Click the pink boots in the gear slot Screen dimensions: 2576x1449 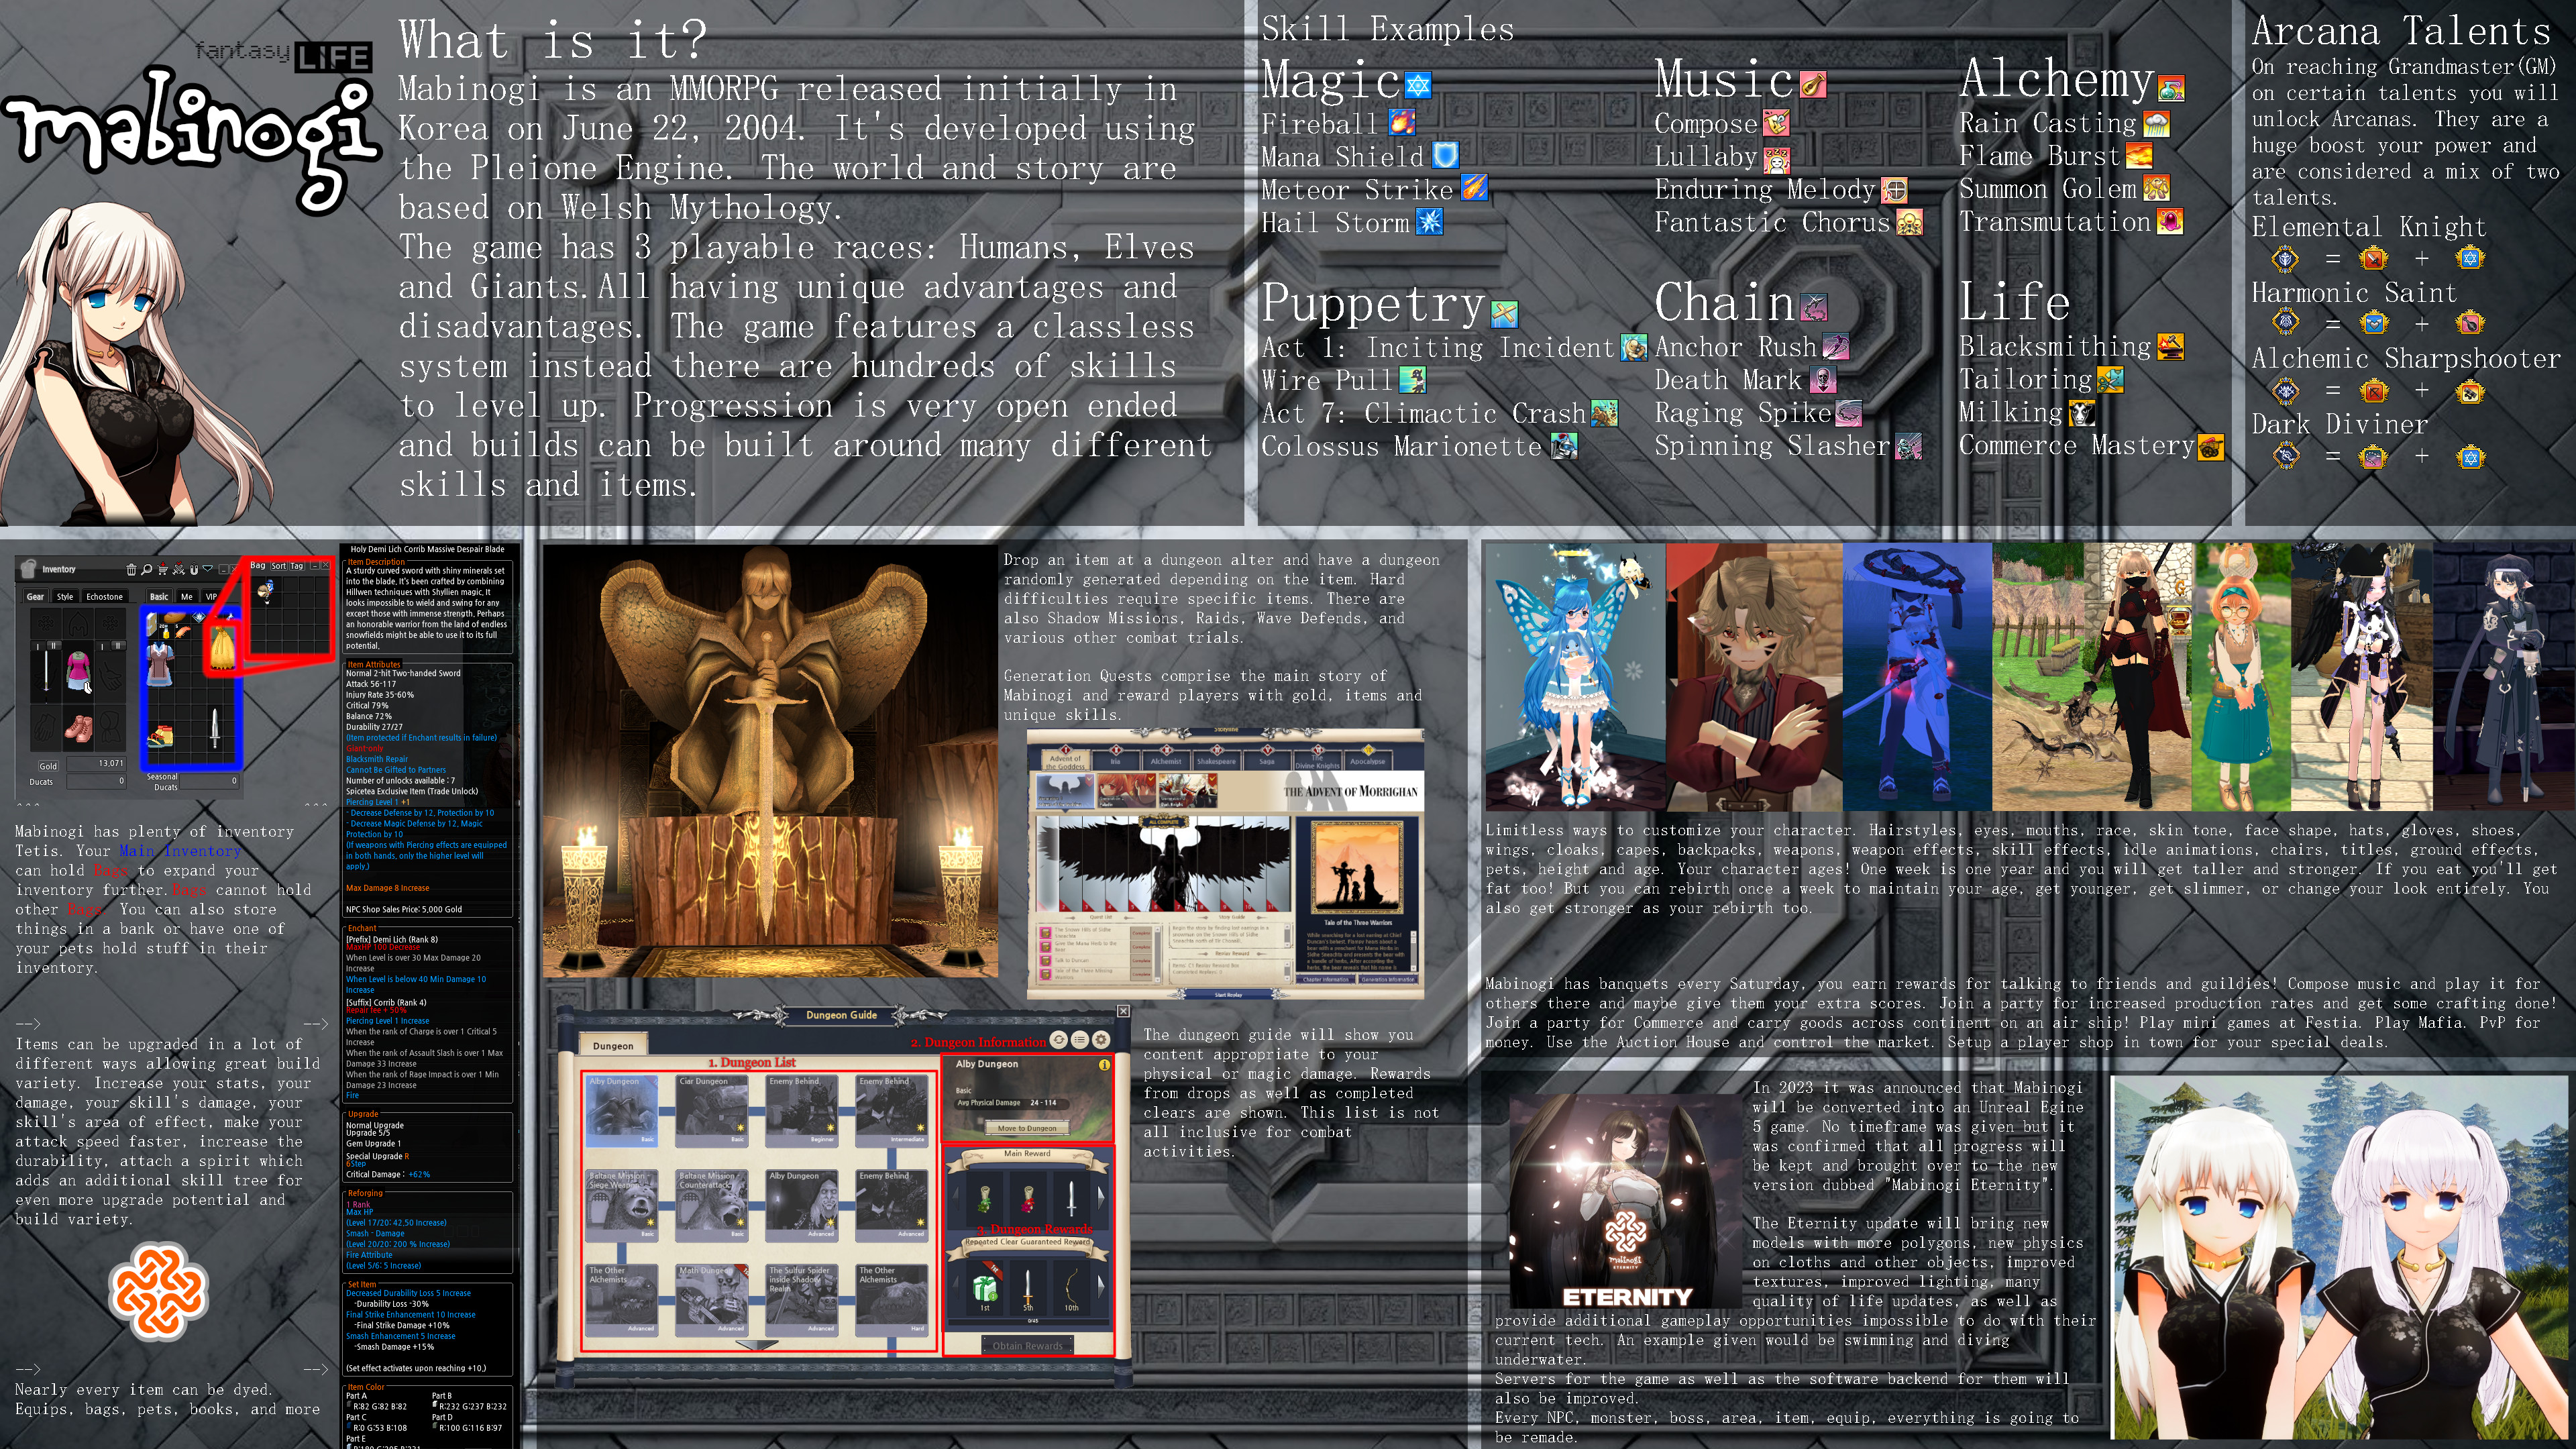(x=79, y=729)
